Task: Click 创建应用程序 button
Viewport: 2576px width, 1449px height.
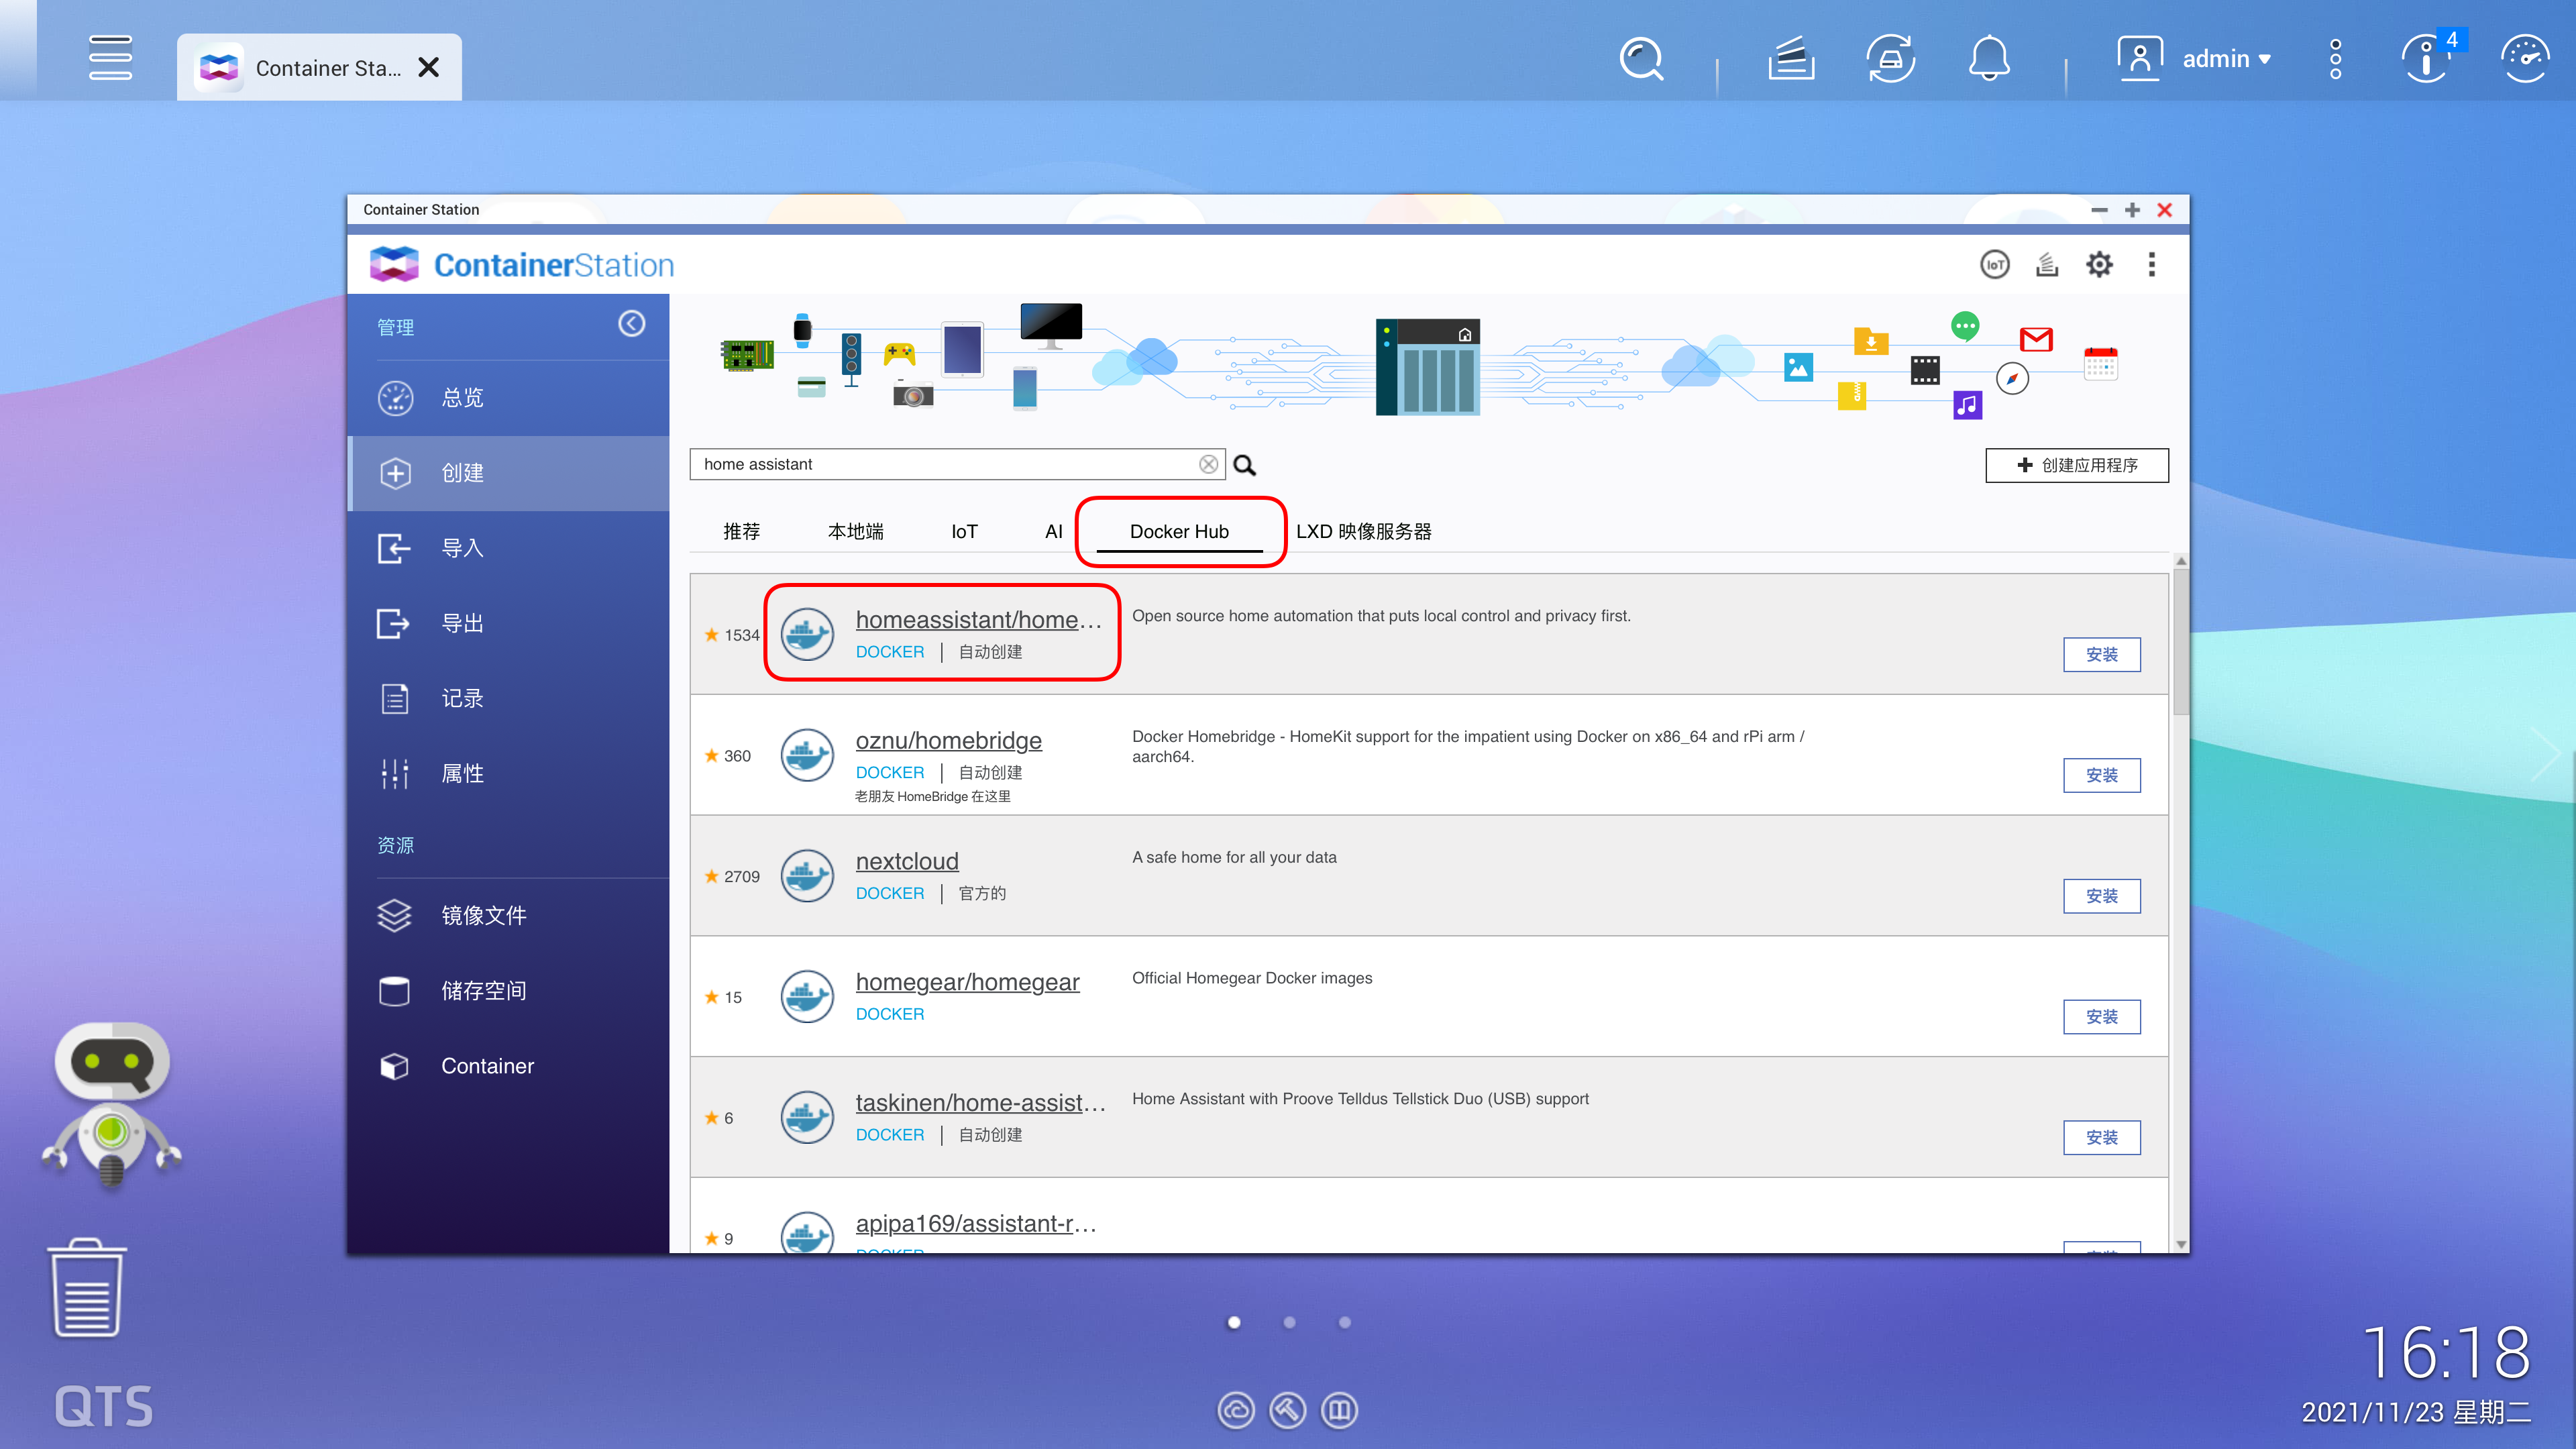Action: (x=2077, y=465)
